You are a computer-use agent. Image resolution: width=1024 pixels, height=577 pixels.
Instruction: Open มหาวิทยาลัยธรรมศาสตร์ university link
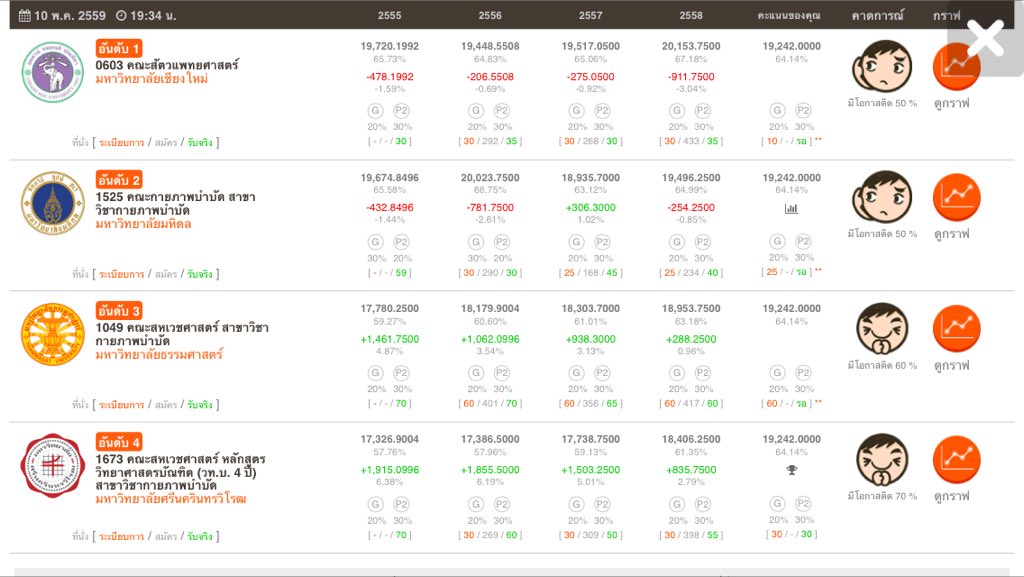159,354
